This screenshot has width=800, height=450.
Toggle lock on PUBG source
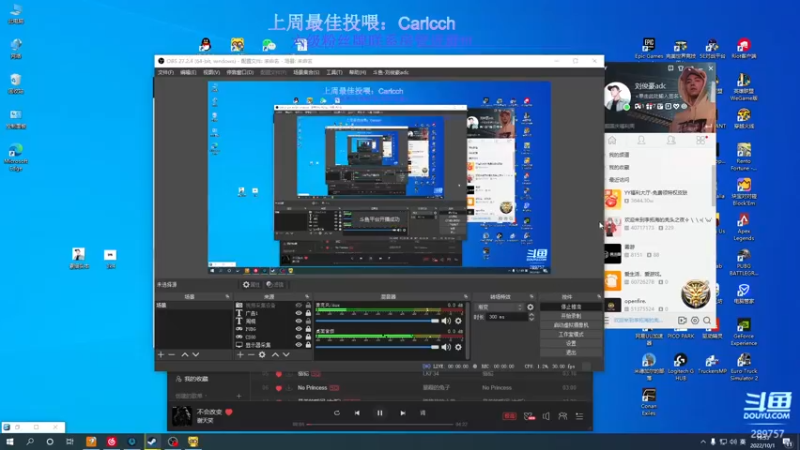pyautogui.click(x=308, y=329)
